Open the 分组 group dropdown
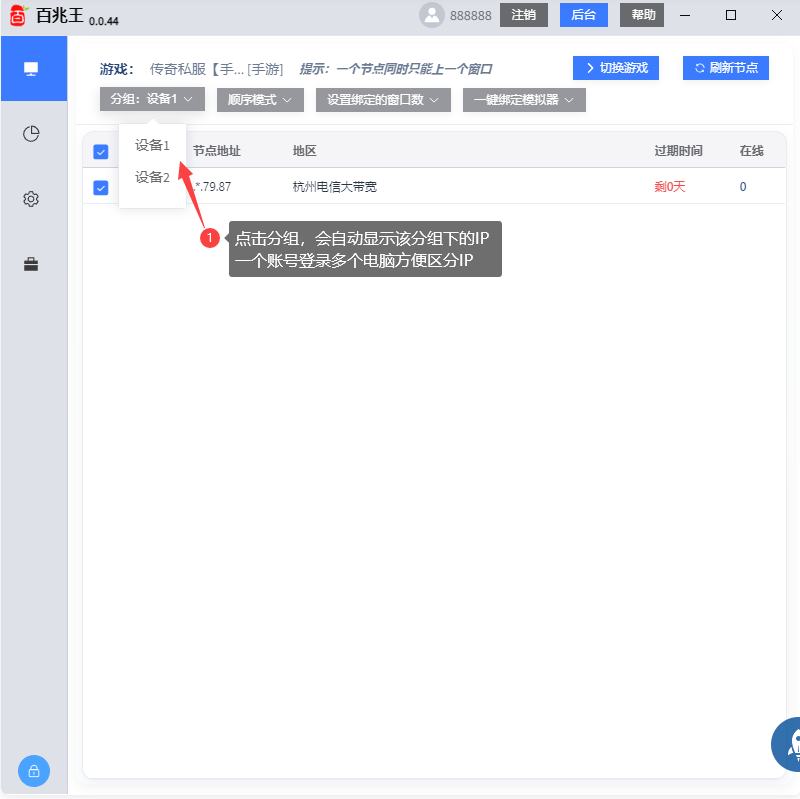The image size is (800, 799). coord(150,99)
